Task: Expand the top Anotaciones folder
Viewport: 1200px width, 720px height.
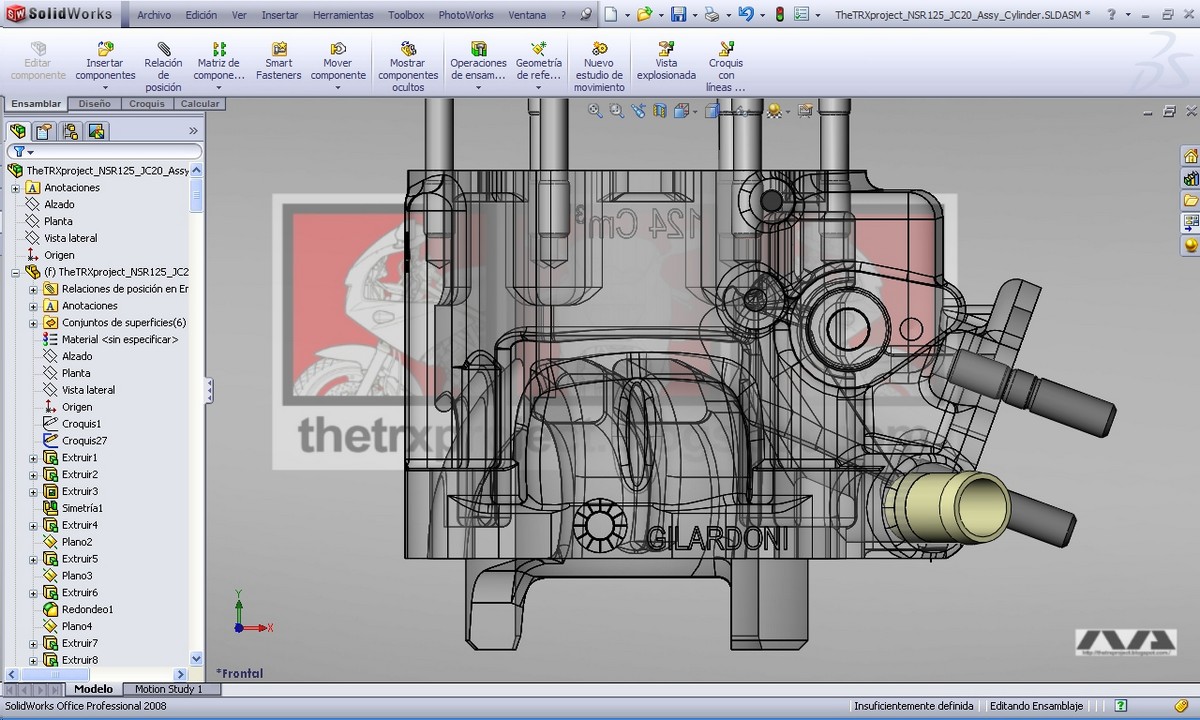Action: (x=15, y=188)
